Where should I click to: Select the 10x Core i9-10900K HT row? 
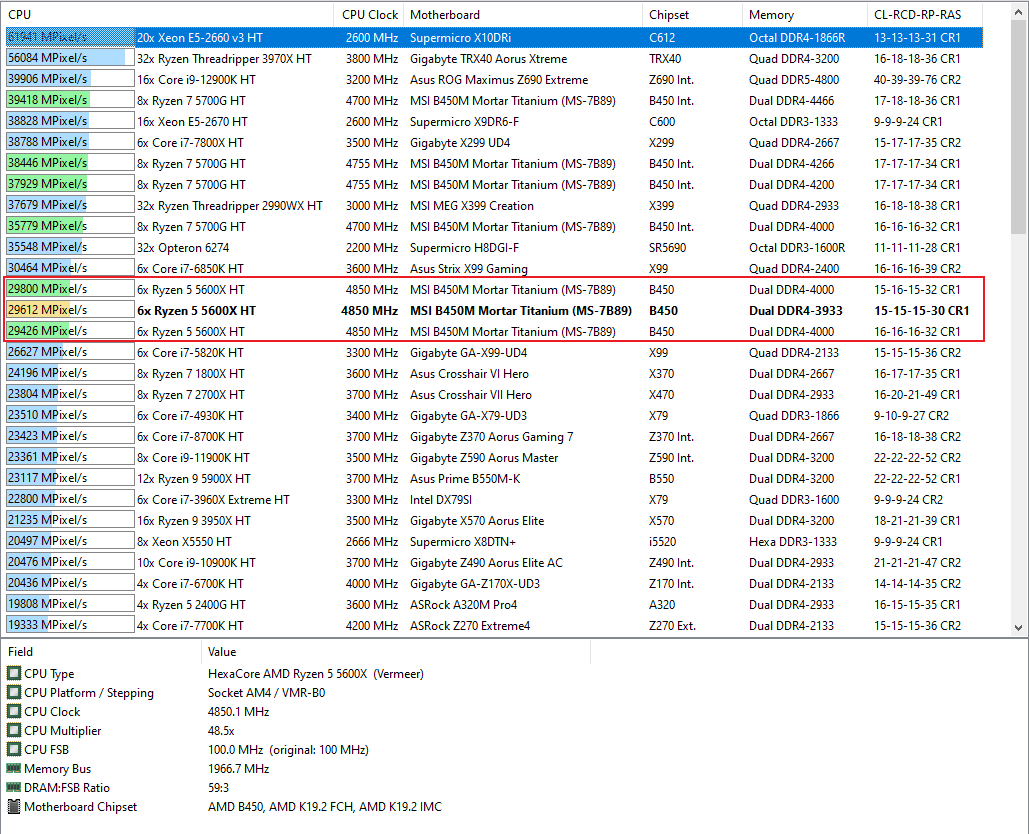494,562
